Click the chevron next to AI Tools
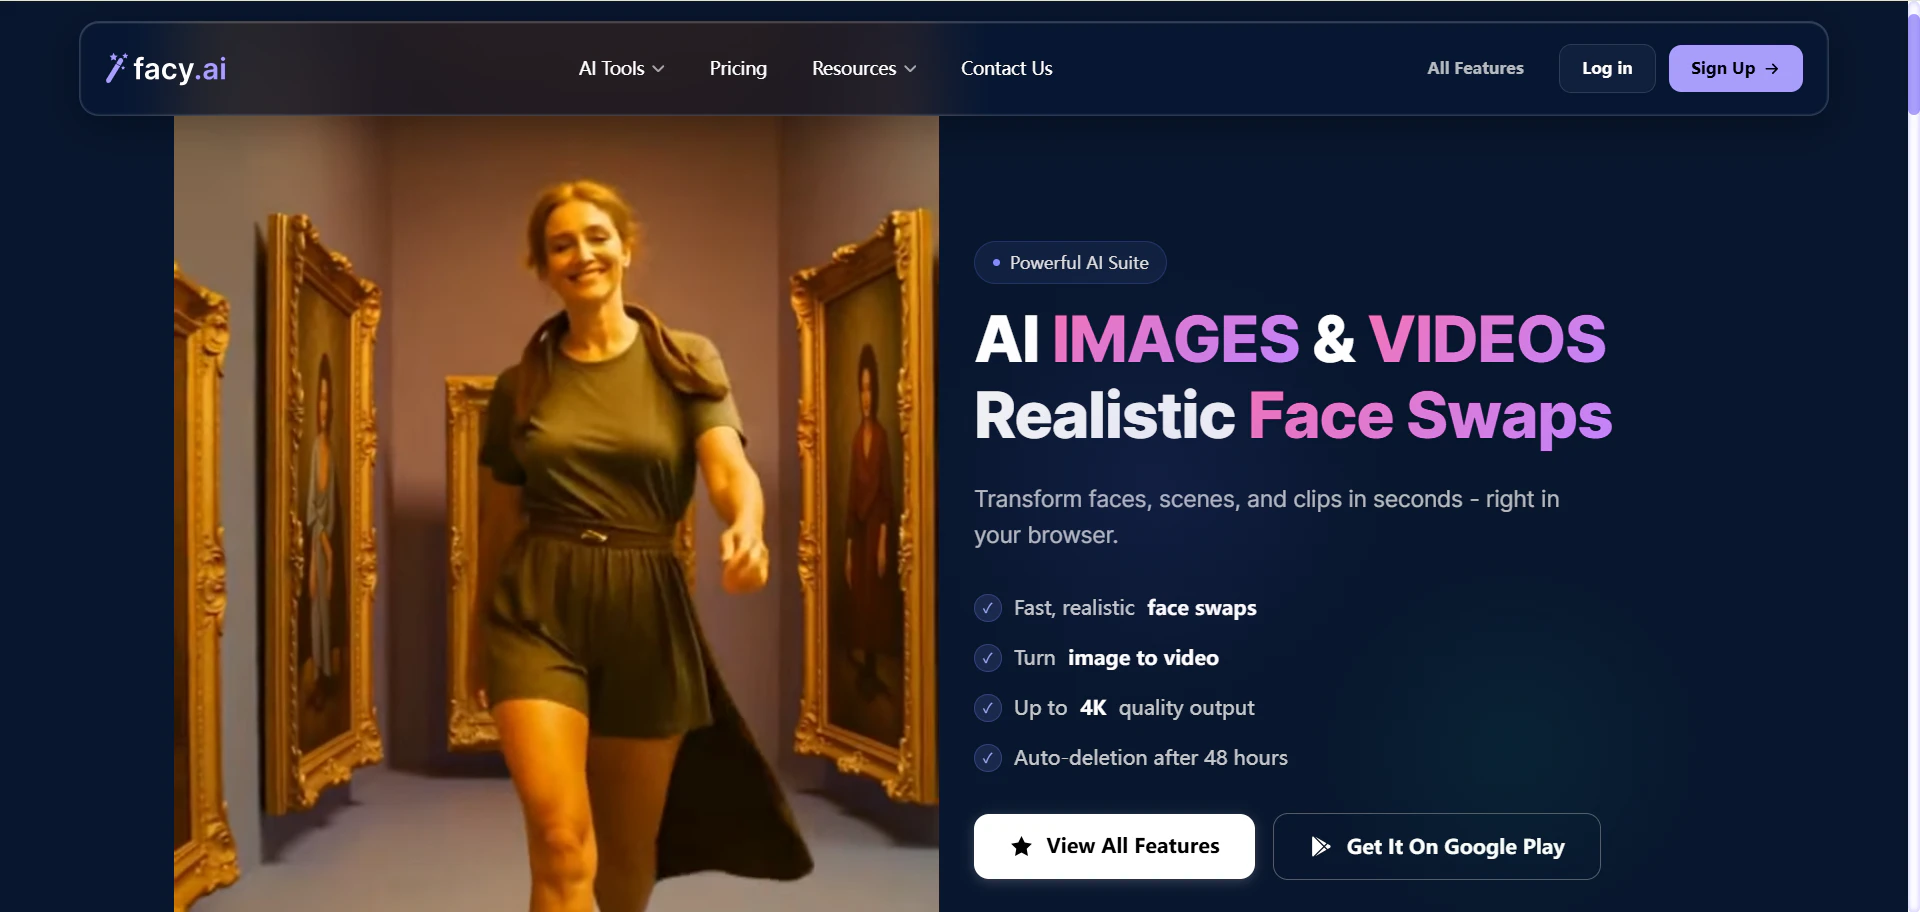The height and width of the screenshot is (912, 1920). click(x=657, y=68)
